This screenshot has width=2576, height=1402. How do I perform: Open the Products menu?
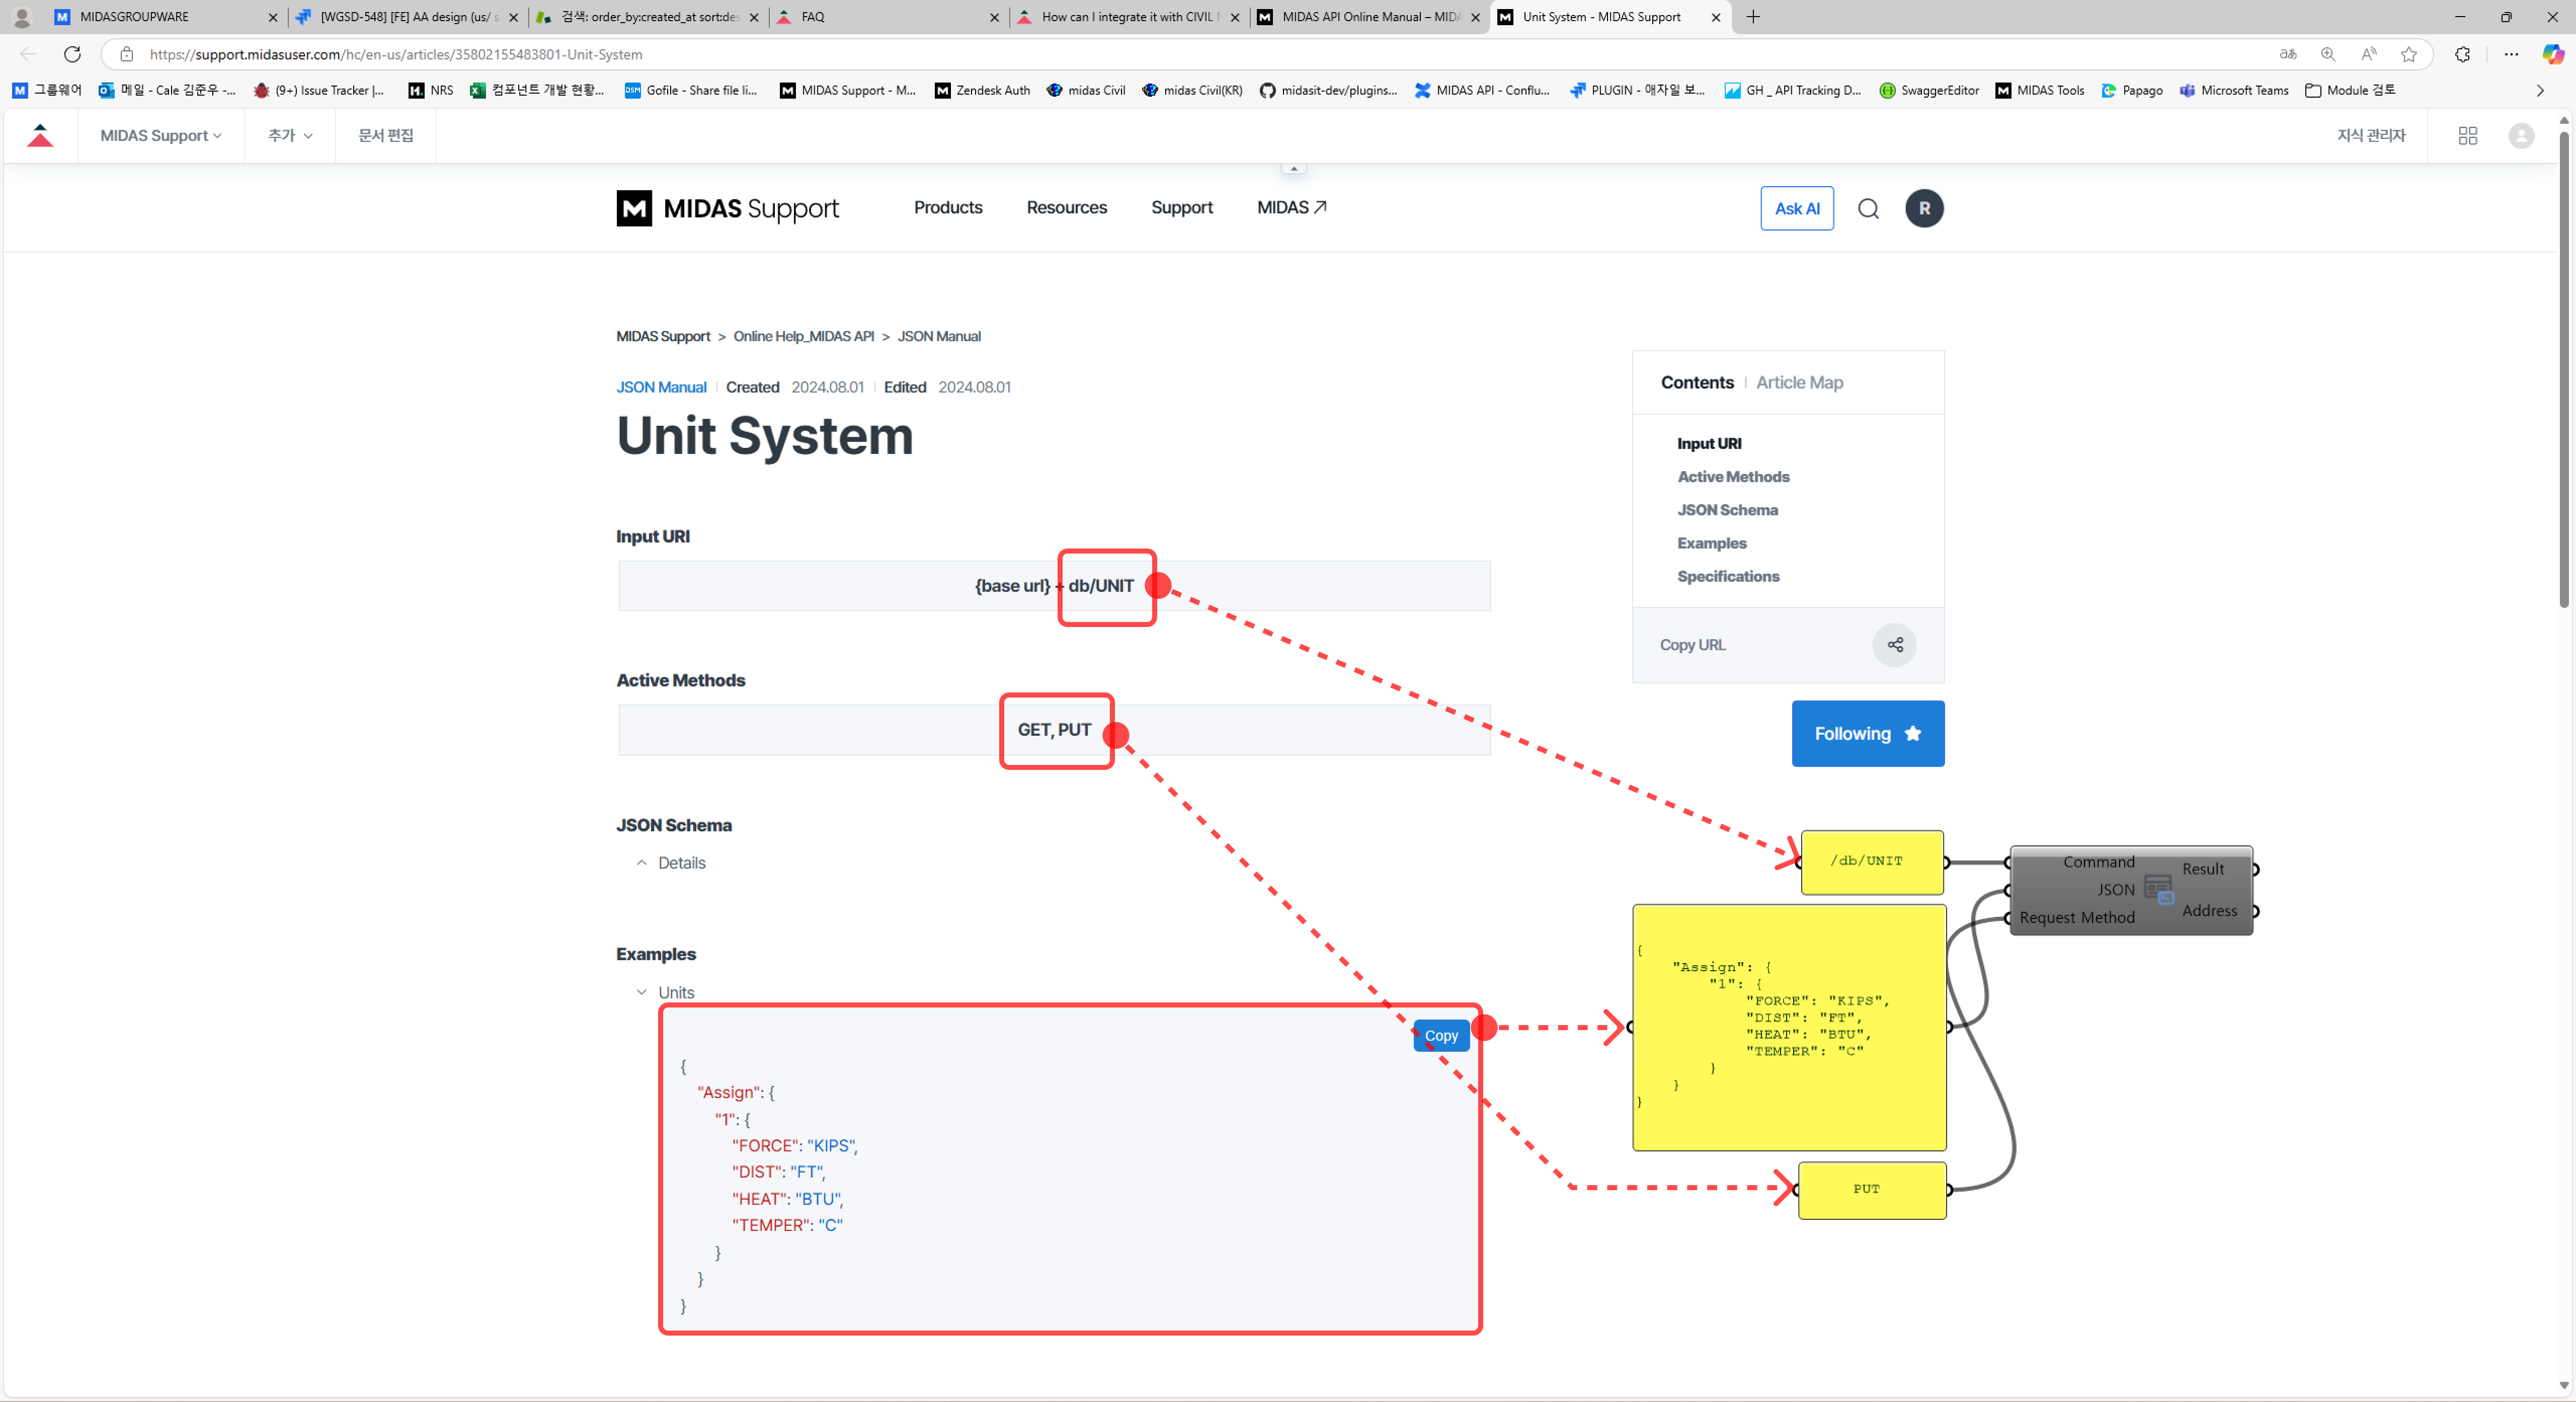(x=948, y=207)
